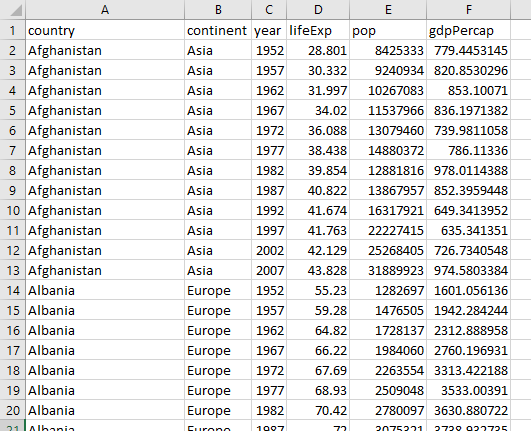Click Afghanistan in row 9

click(x=105, y=190)
